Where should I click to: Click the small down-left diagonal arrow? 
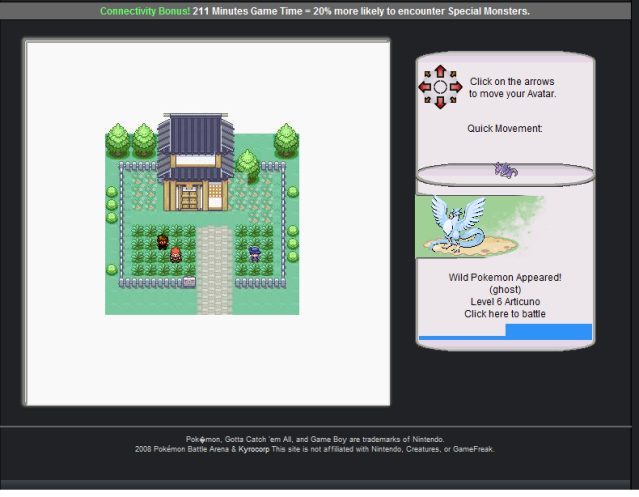click(427, 100)
